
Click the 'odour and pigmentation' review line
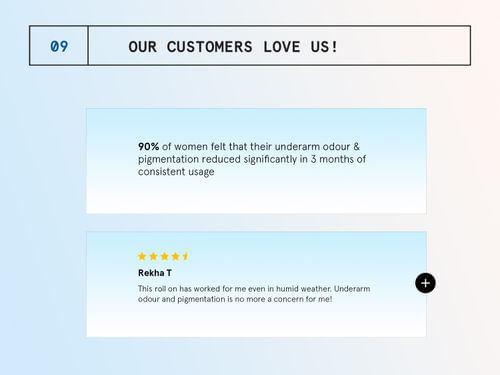(235, 299)
